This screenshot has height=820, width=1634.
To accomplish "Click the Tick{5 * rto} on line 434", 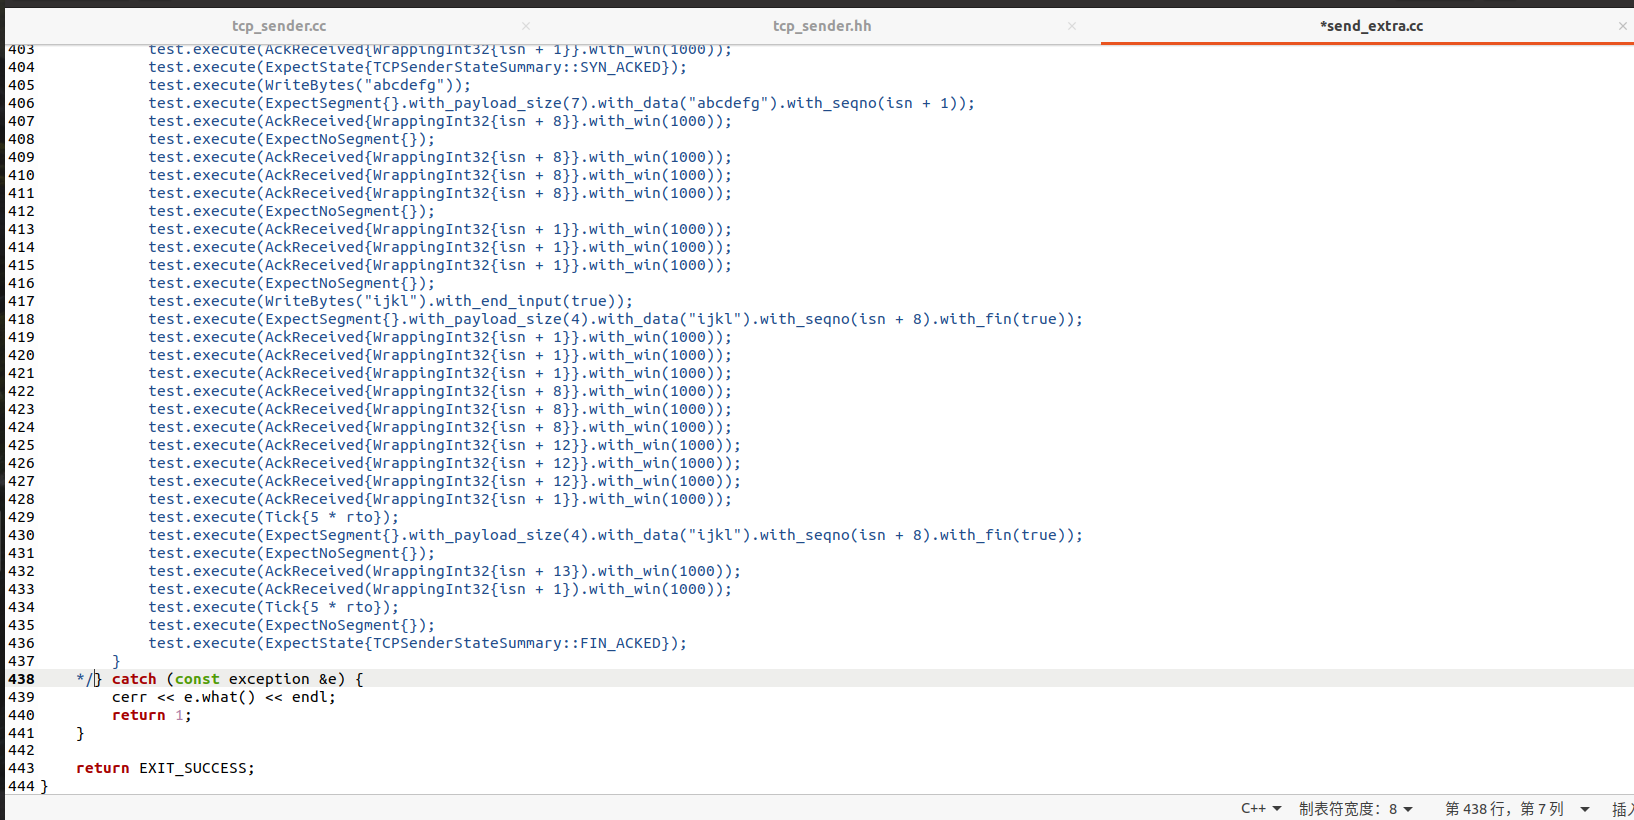I will (x=273, y=607).
